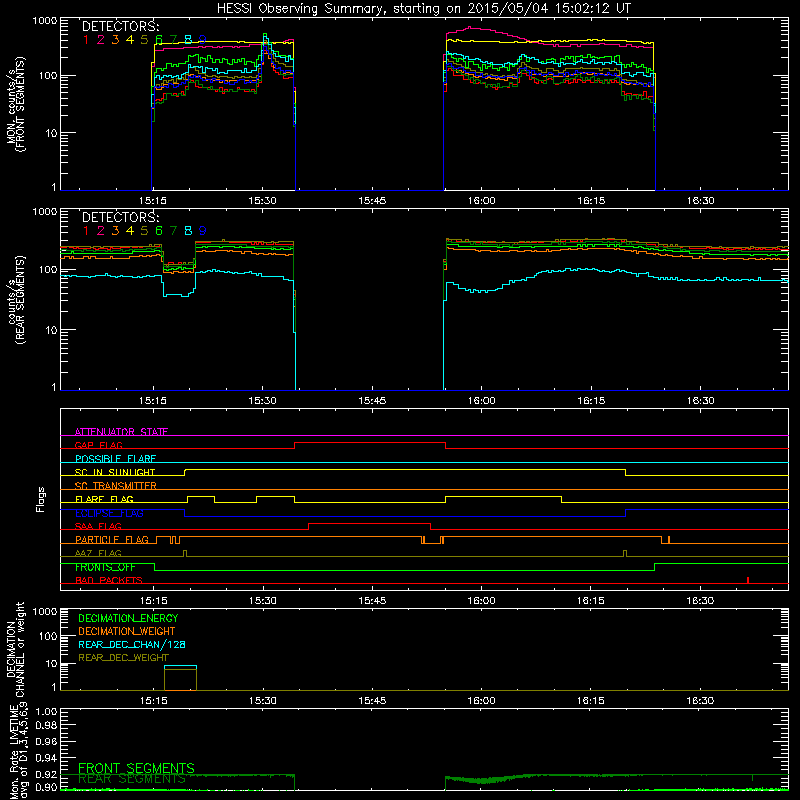Click the FRONTS_OFF flag label
800x800 pixels.
105,567
